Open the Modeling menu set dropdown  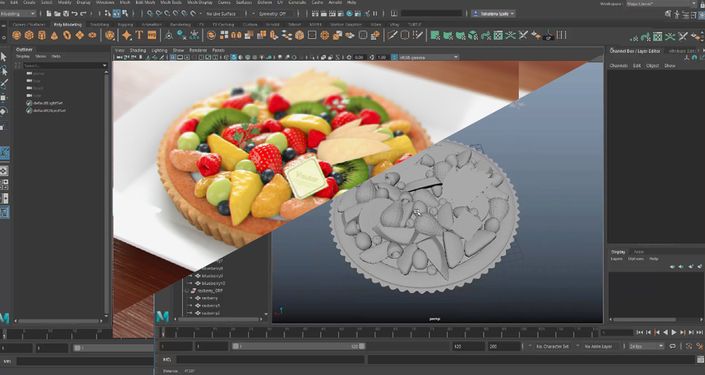pos(18,14)
